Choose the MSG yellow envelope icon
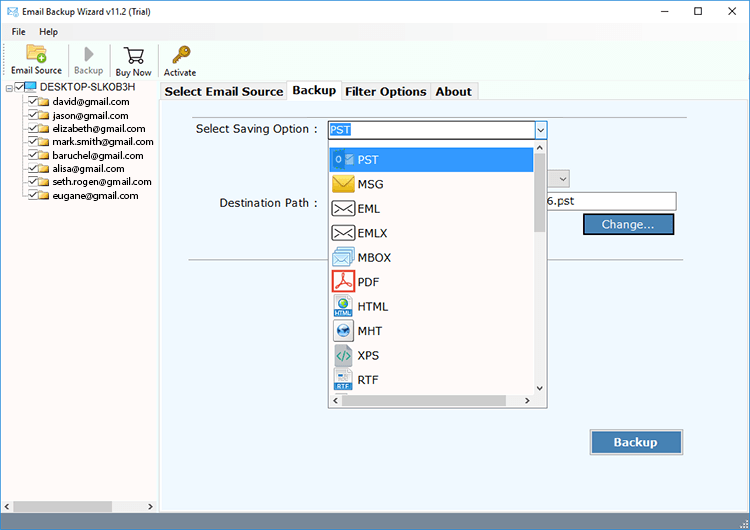Image resolution: width=750 pixels, height=530 pixels. coord(343,184)
